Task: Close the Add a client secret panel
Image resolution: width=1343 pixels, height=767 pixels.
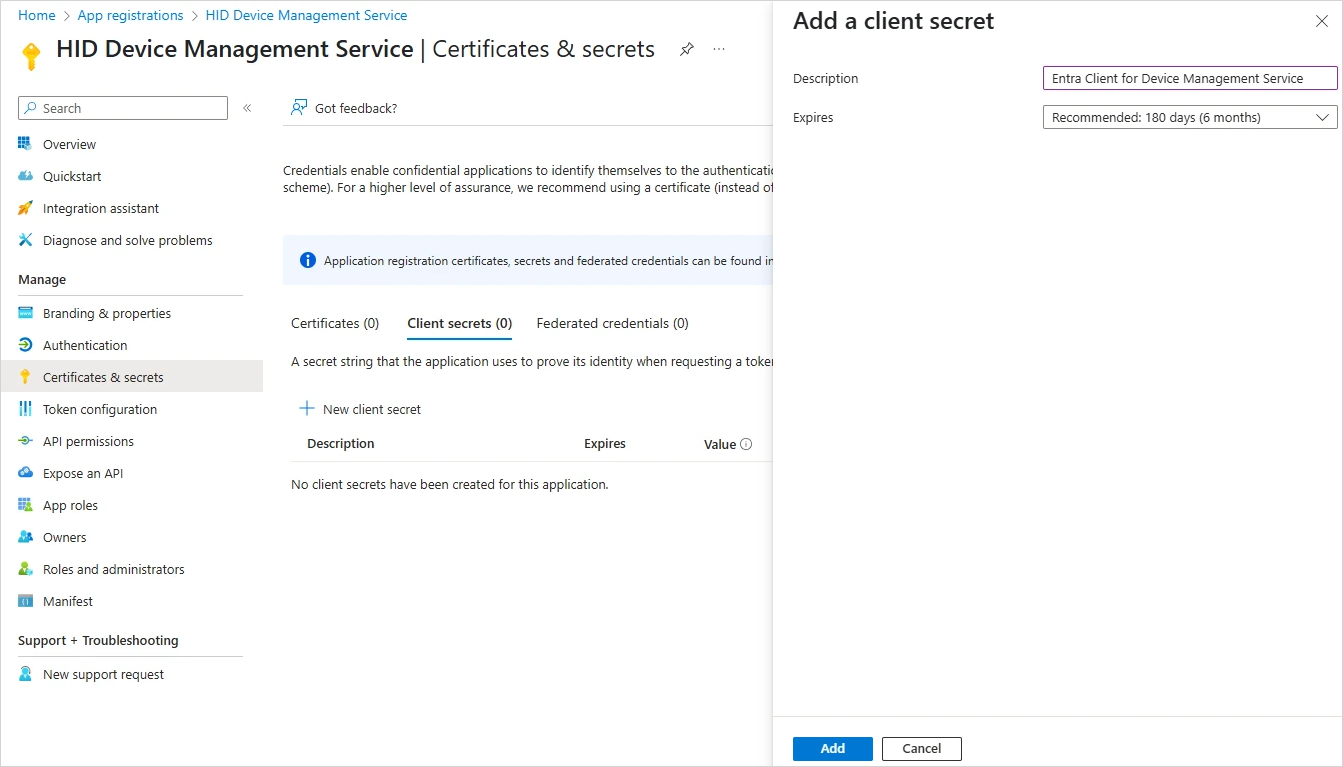Action: (1321, 21)
